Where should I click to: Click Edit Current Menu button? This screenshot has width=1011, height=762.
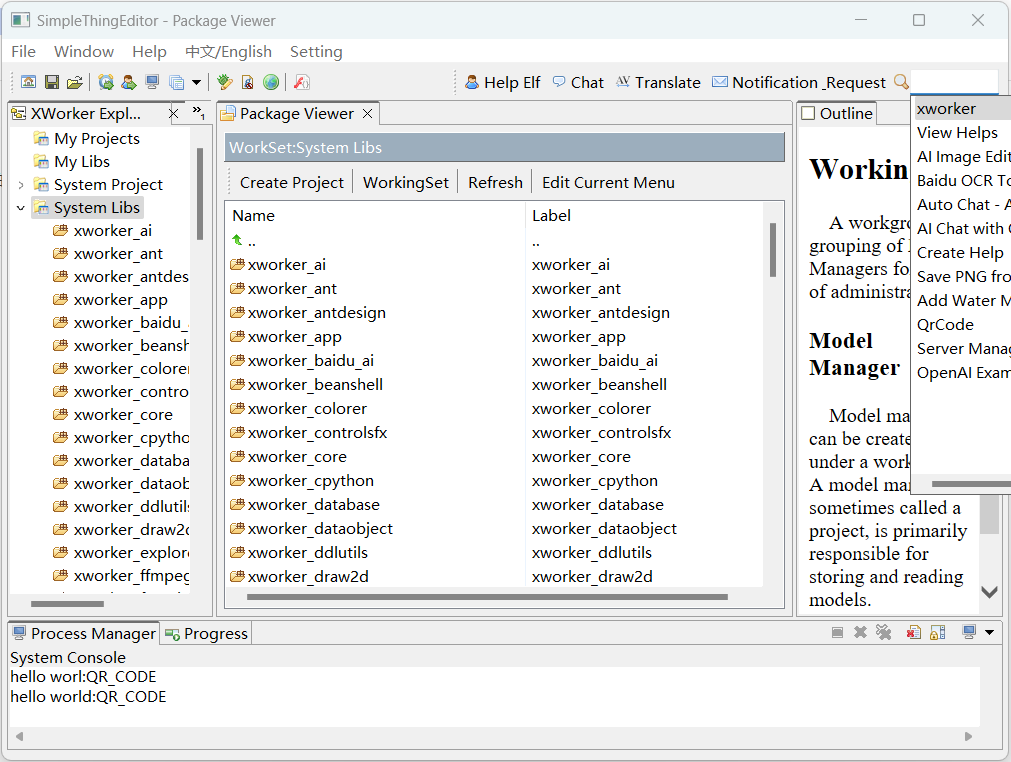tap(608, 182)
